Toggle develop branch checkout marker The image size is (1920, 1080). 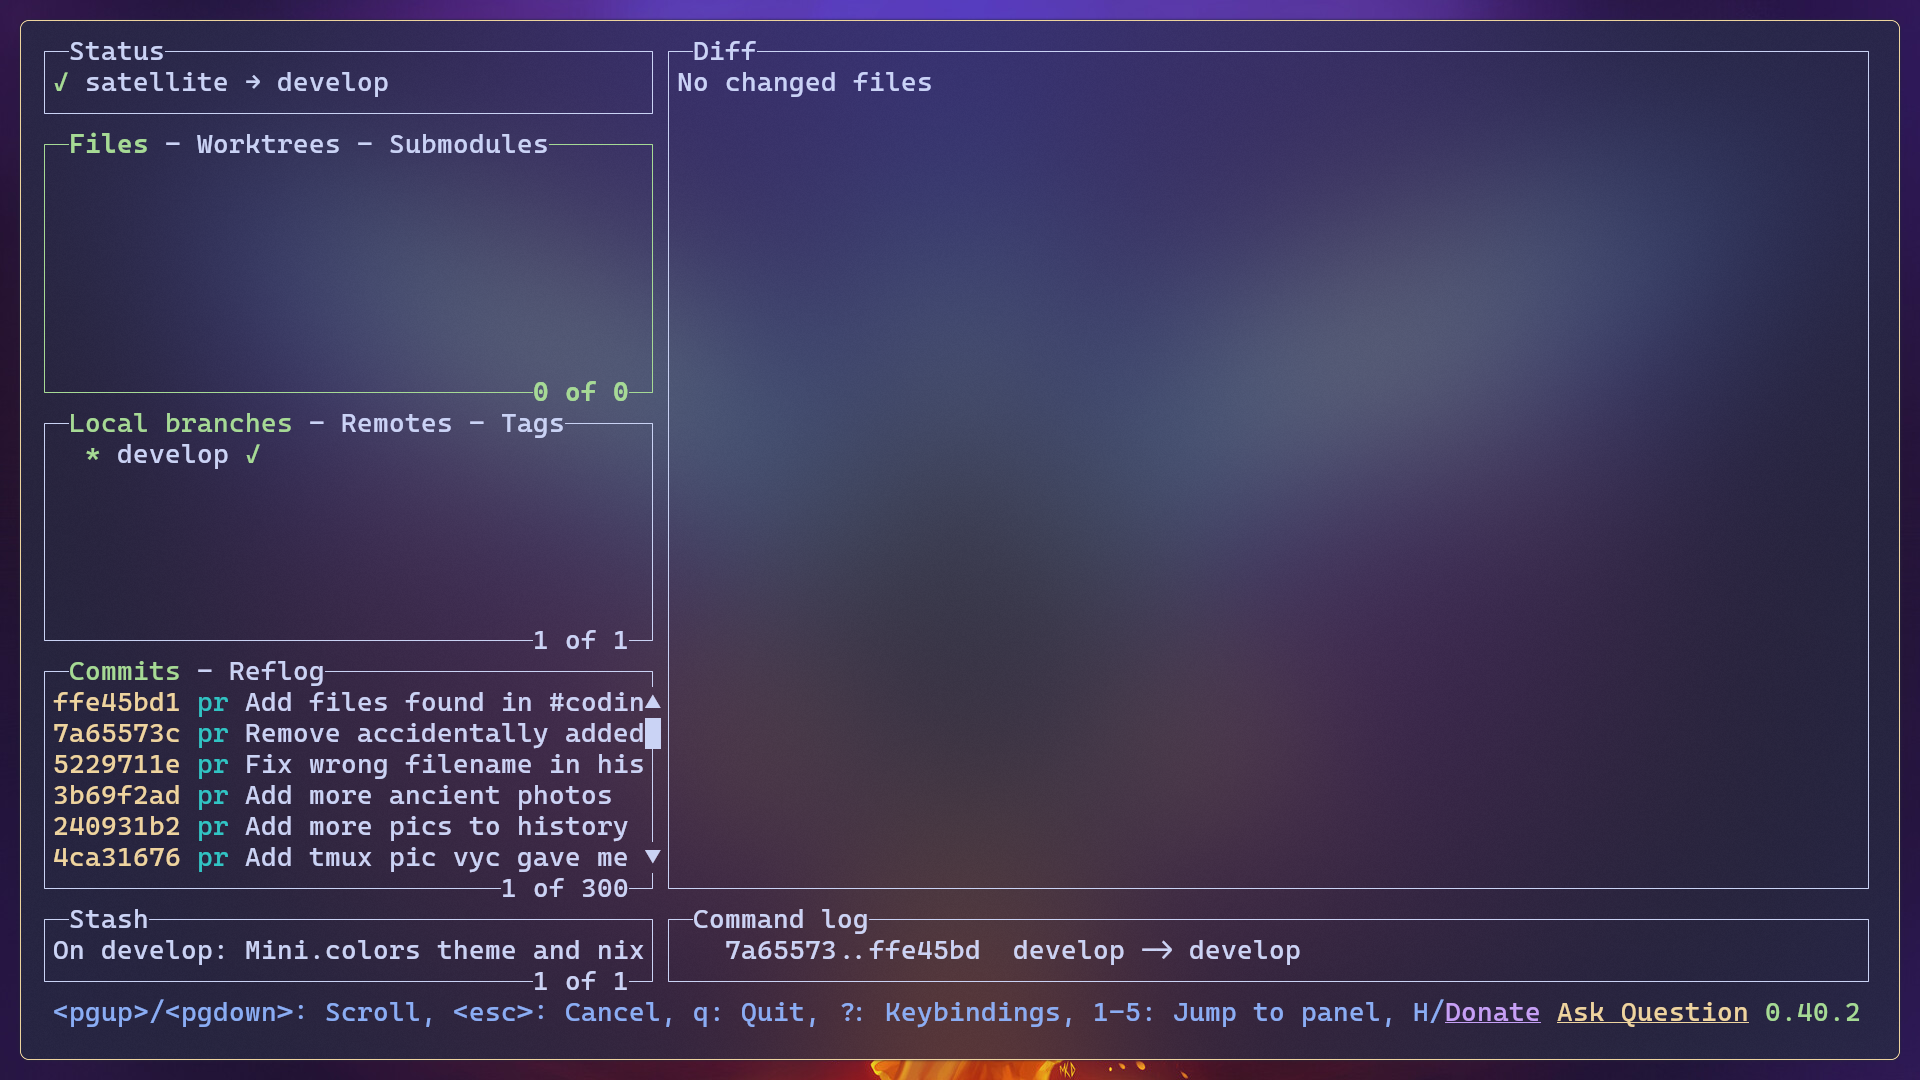pyautogui.click(x=252, y=454)
